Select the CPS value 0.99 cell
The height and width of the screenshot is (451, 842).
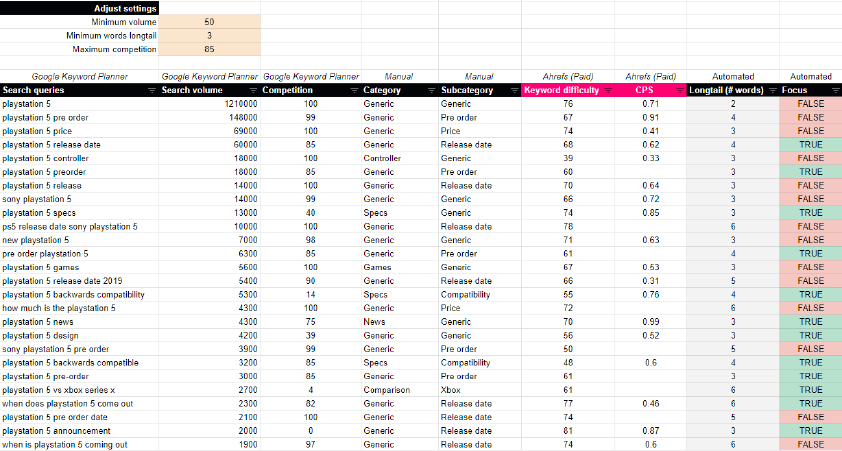[x=650, y=322]
